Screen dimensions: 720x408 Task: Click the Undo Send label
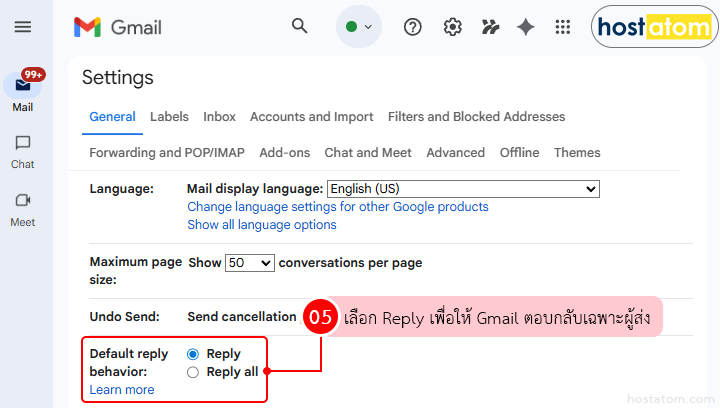(x=124, y=317)
